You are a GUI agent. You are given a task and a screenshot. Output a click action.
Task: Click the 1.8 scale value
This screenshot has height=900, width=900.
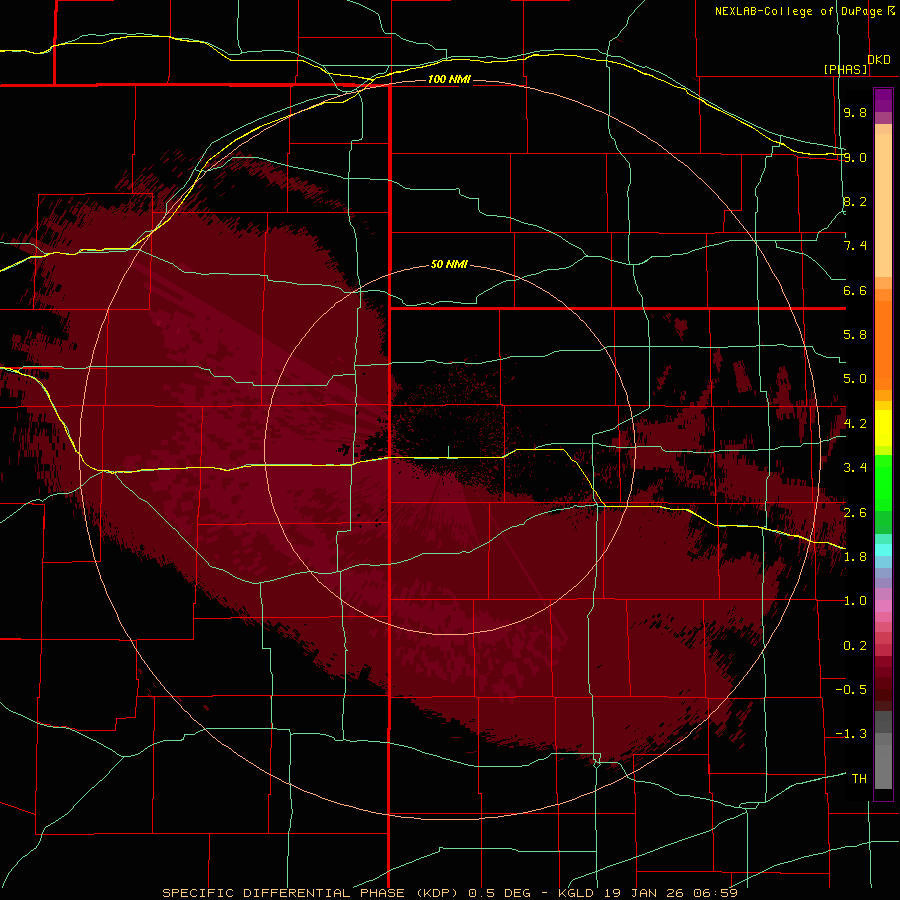[855, 557]
